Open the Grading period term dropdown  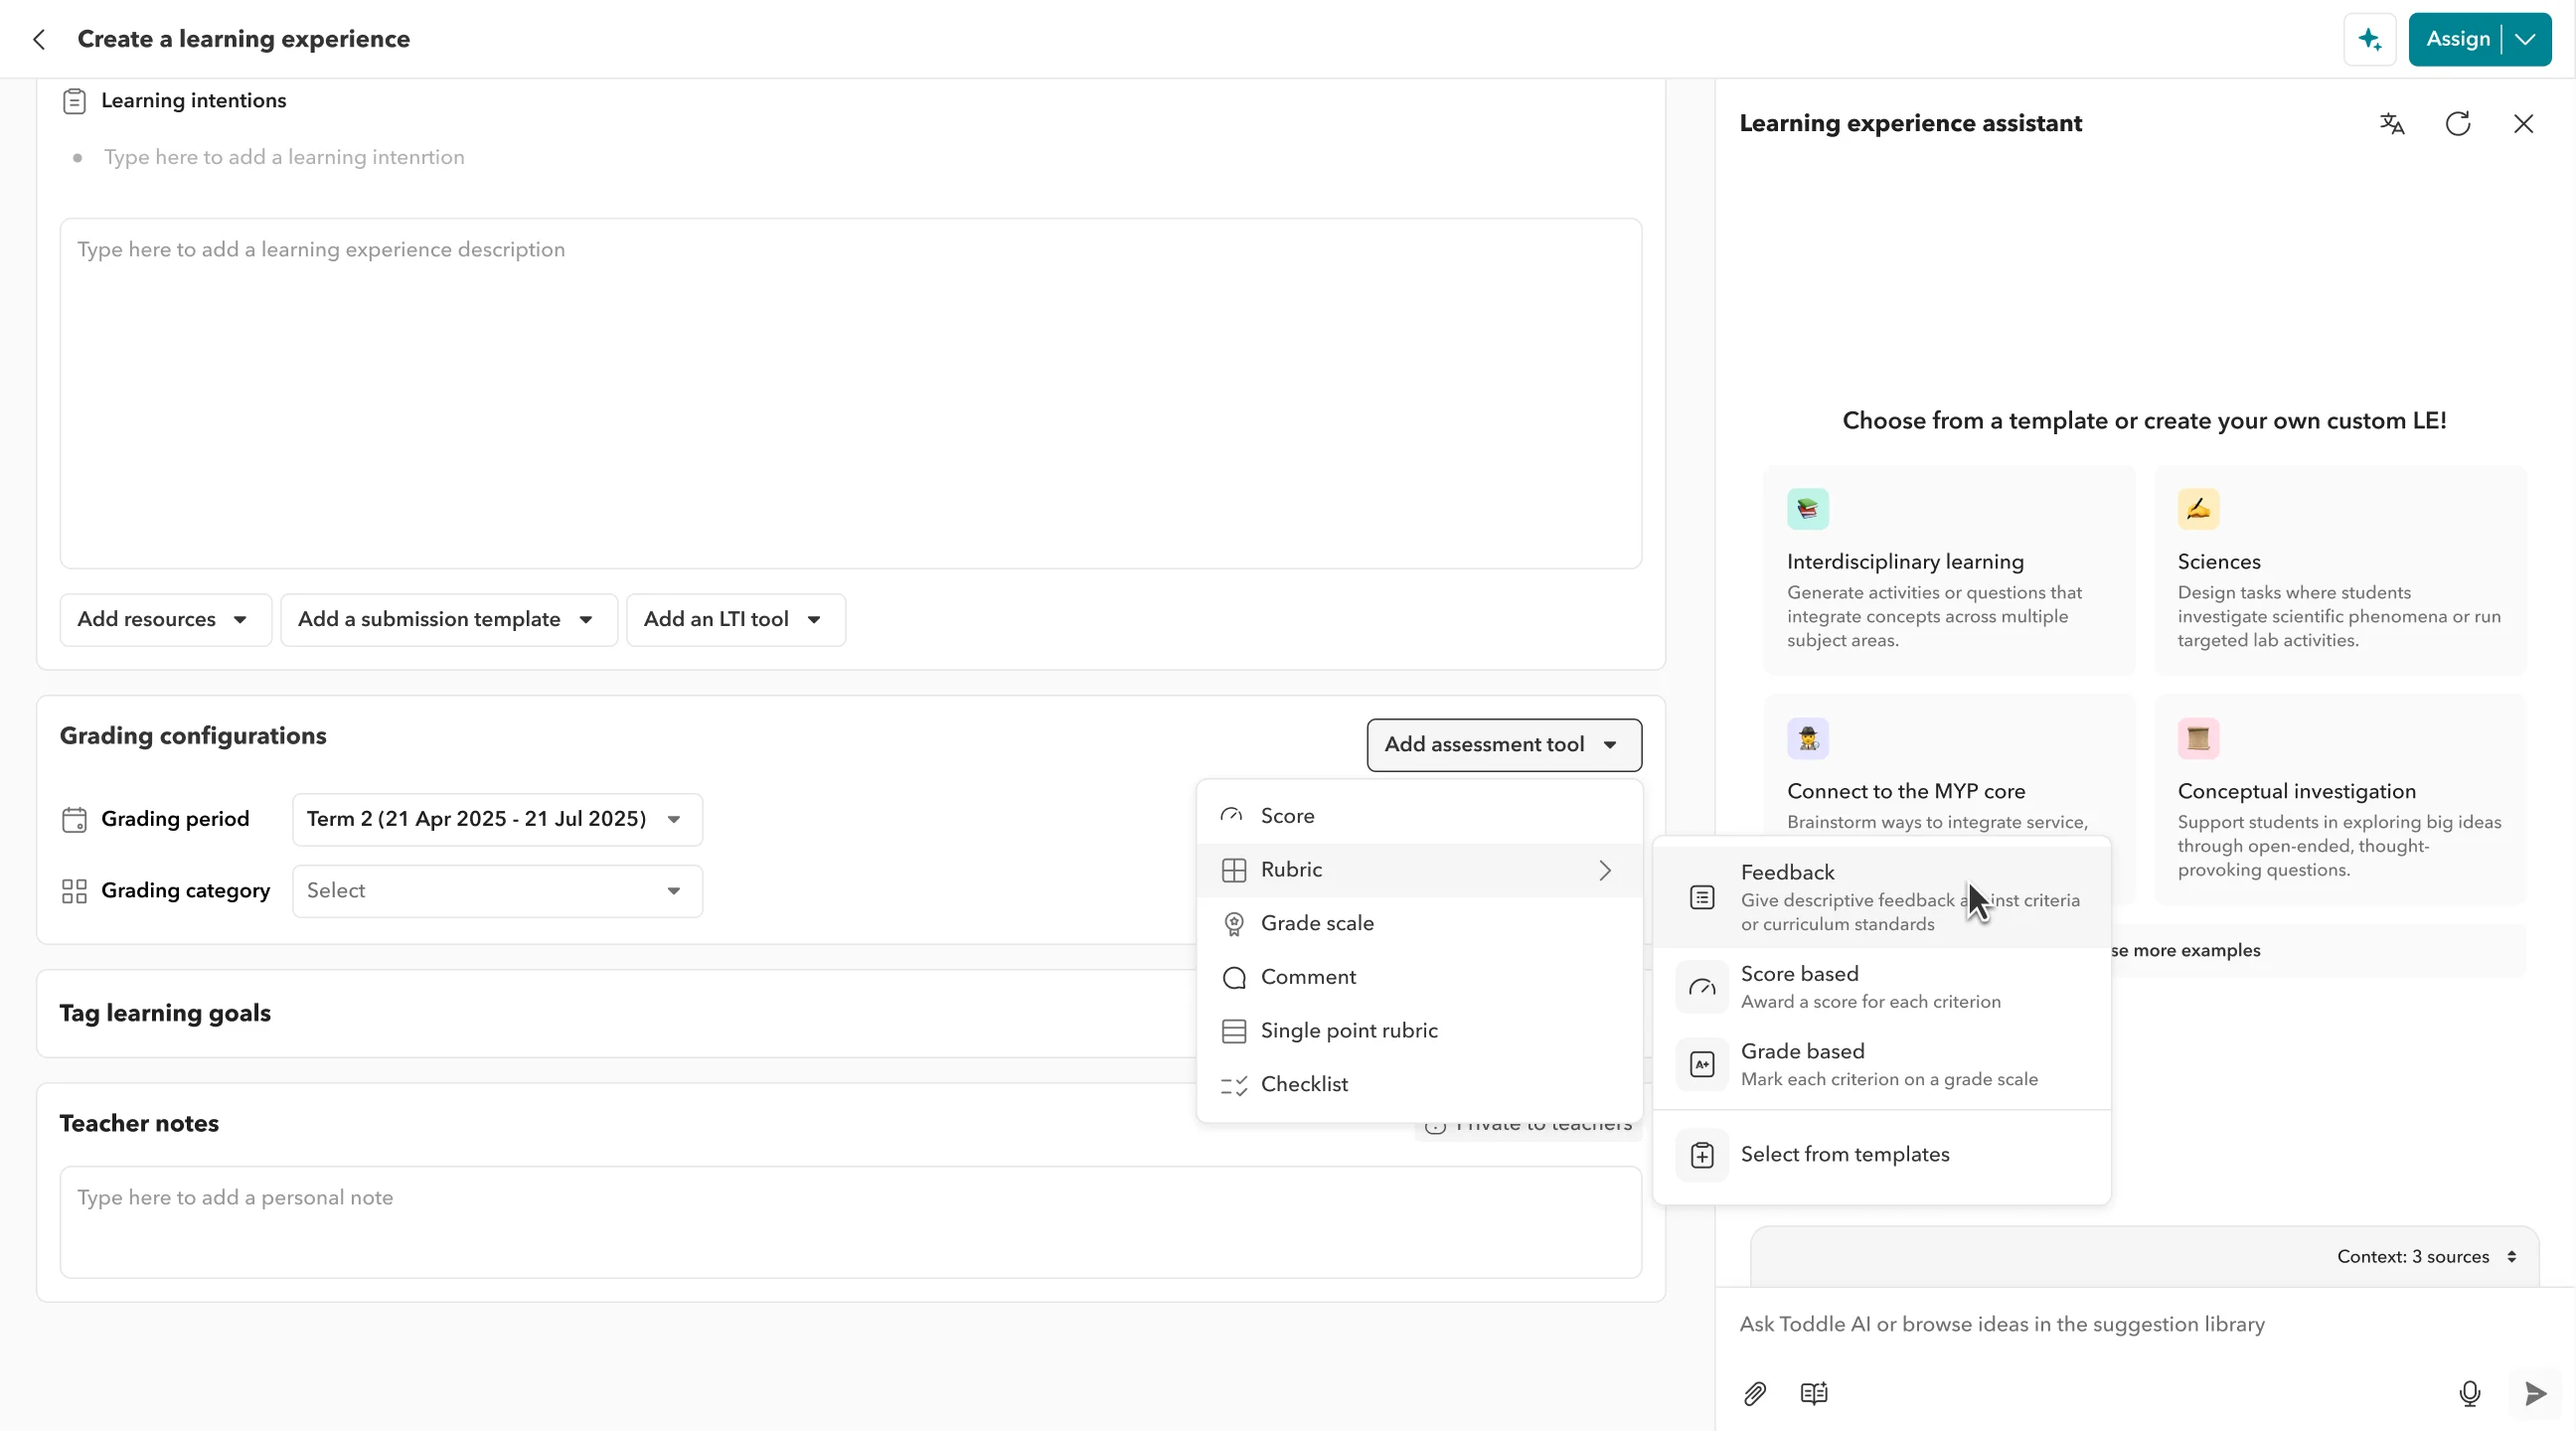click(x=497, y=819)
